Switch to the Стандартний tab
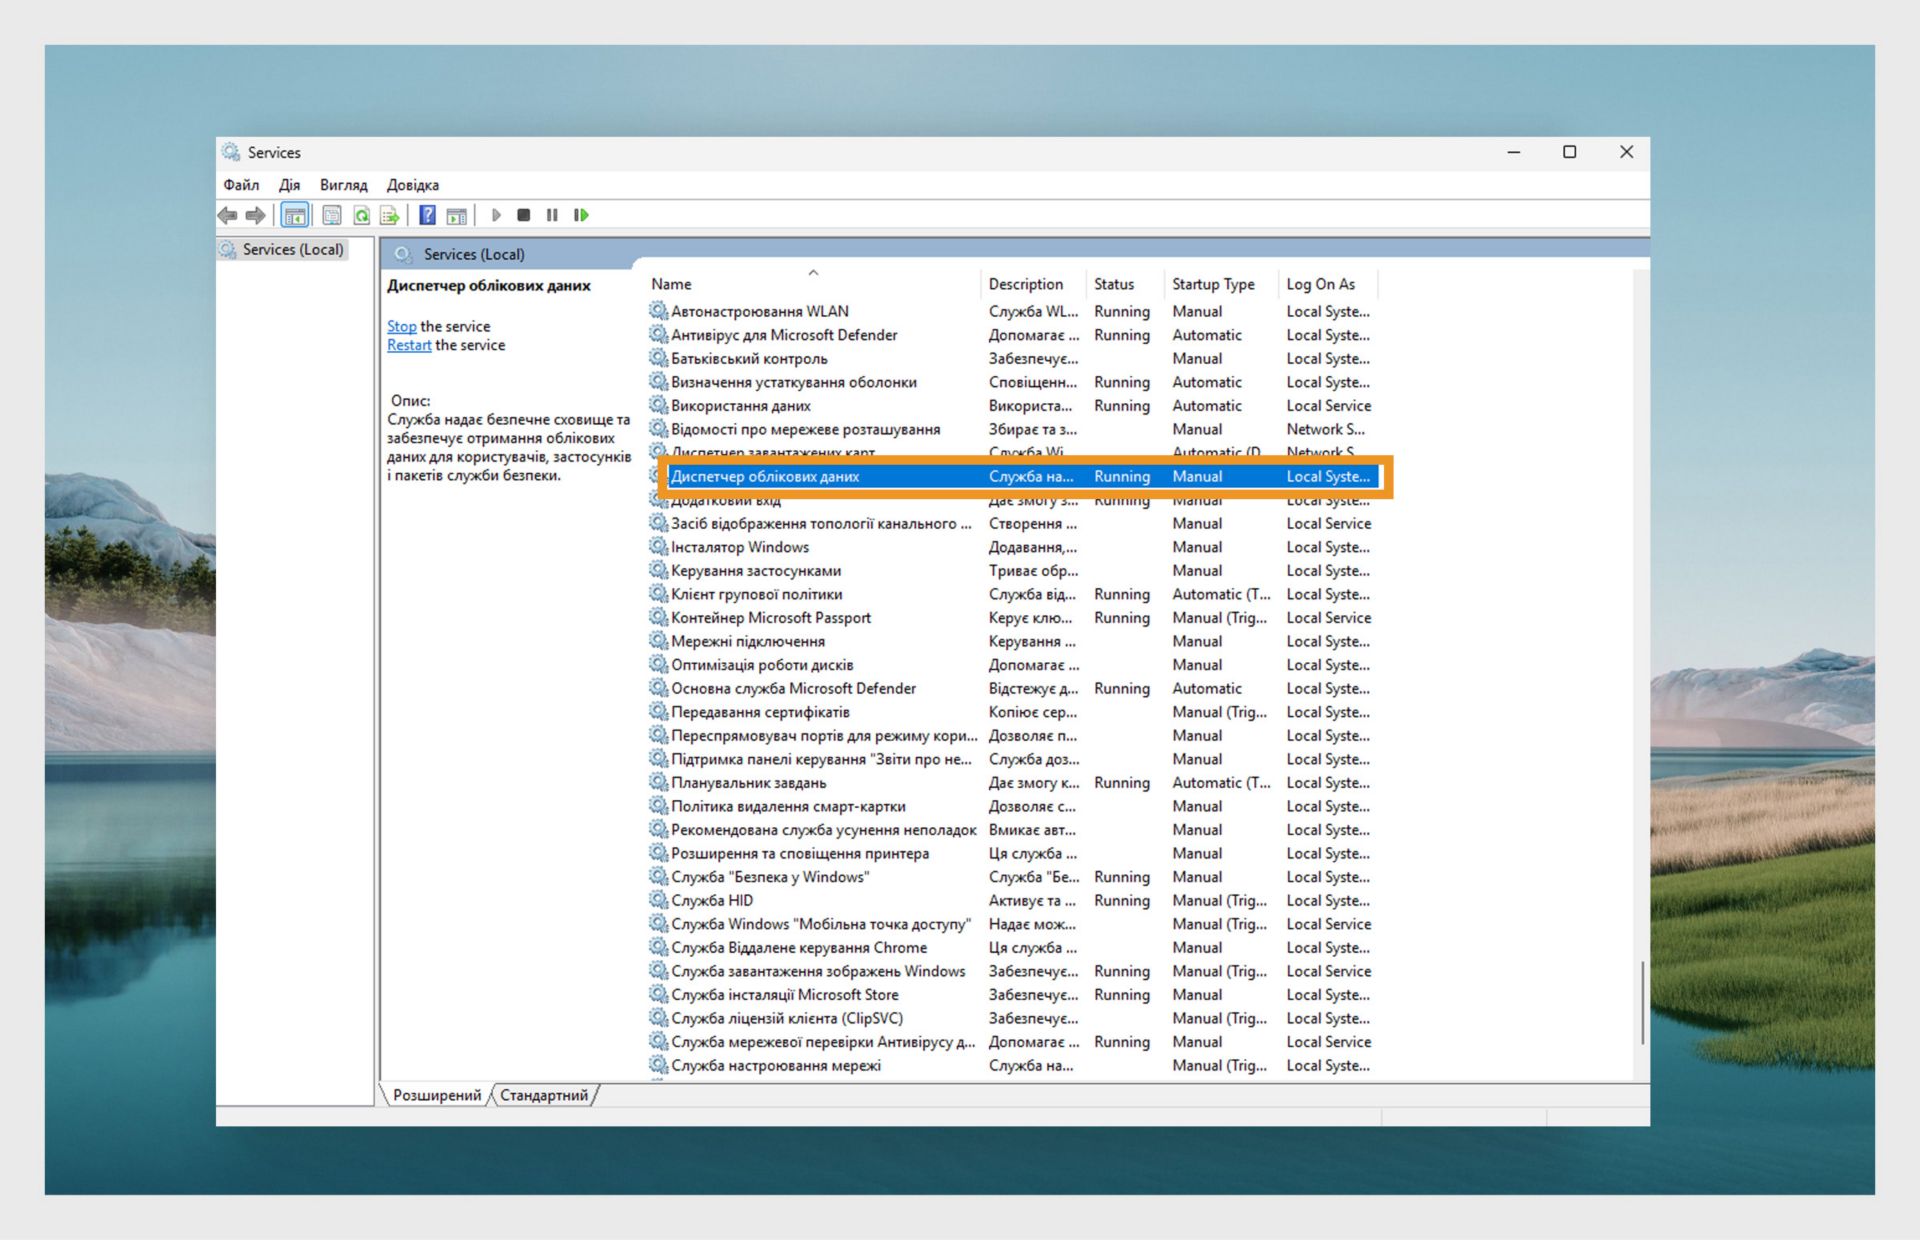The width and height of the screenshot is (1920, 1240). (x=544, y=1095)
